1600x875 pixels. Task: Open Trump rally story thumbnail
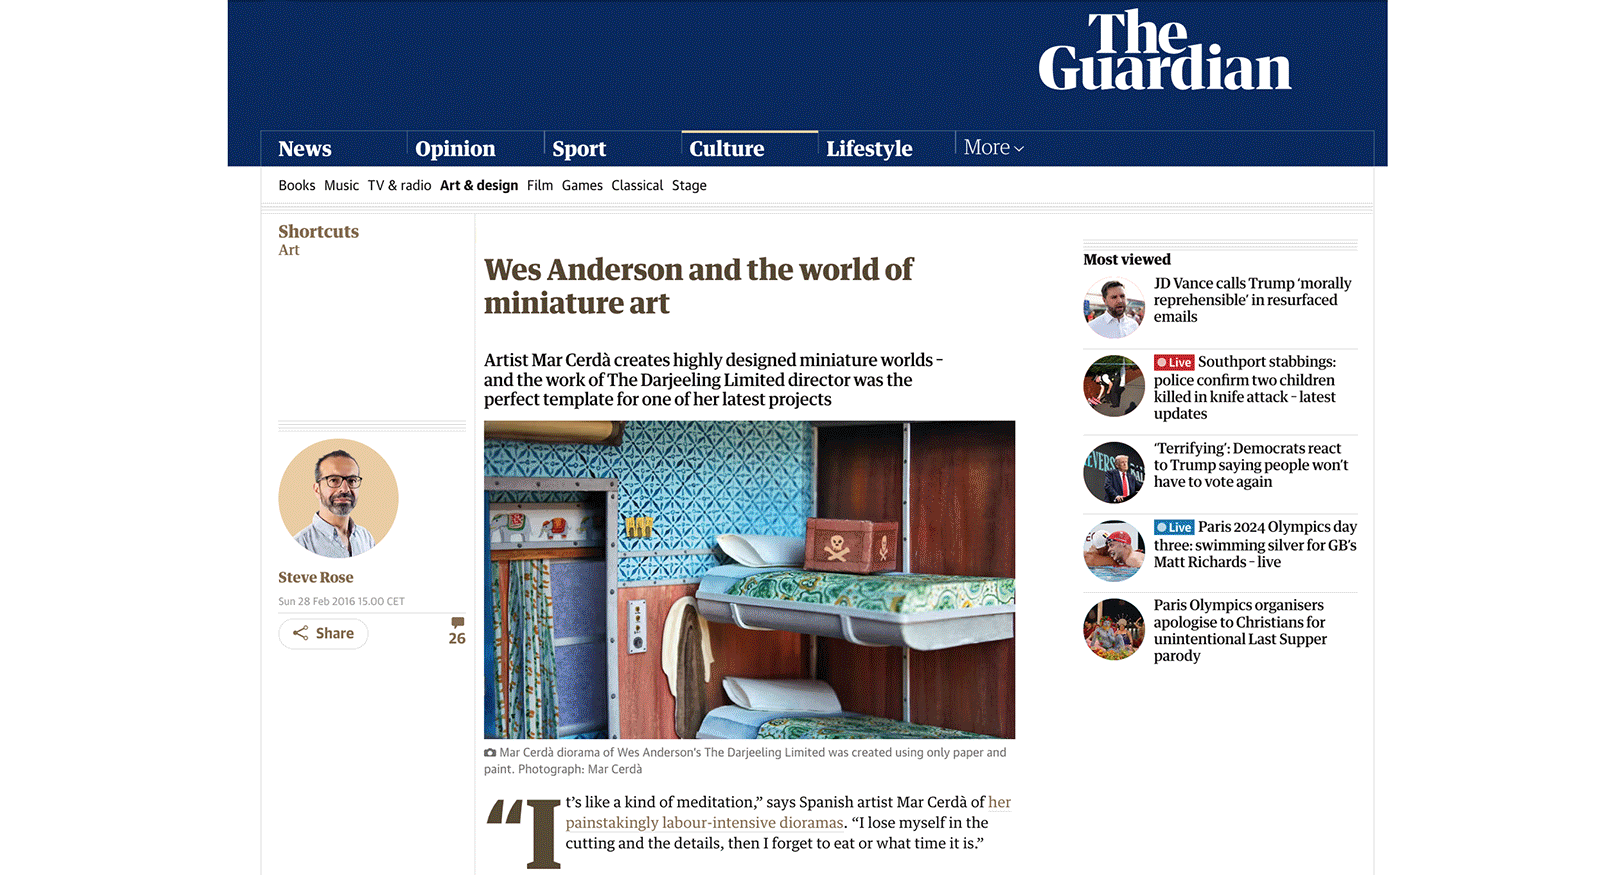(x=1113, y=472)
